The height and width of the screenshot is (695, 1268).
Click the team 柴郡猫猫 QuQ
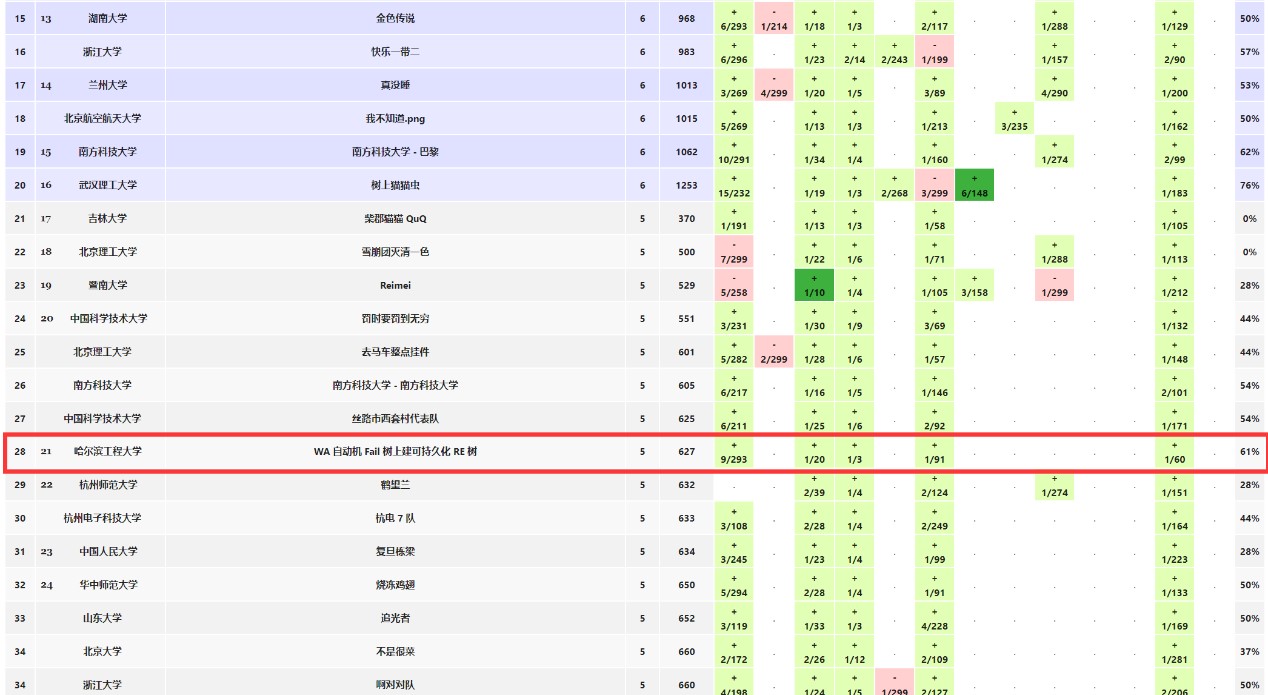coord(395,218)
